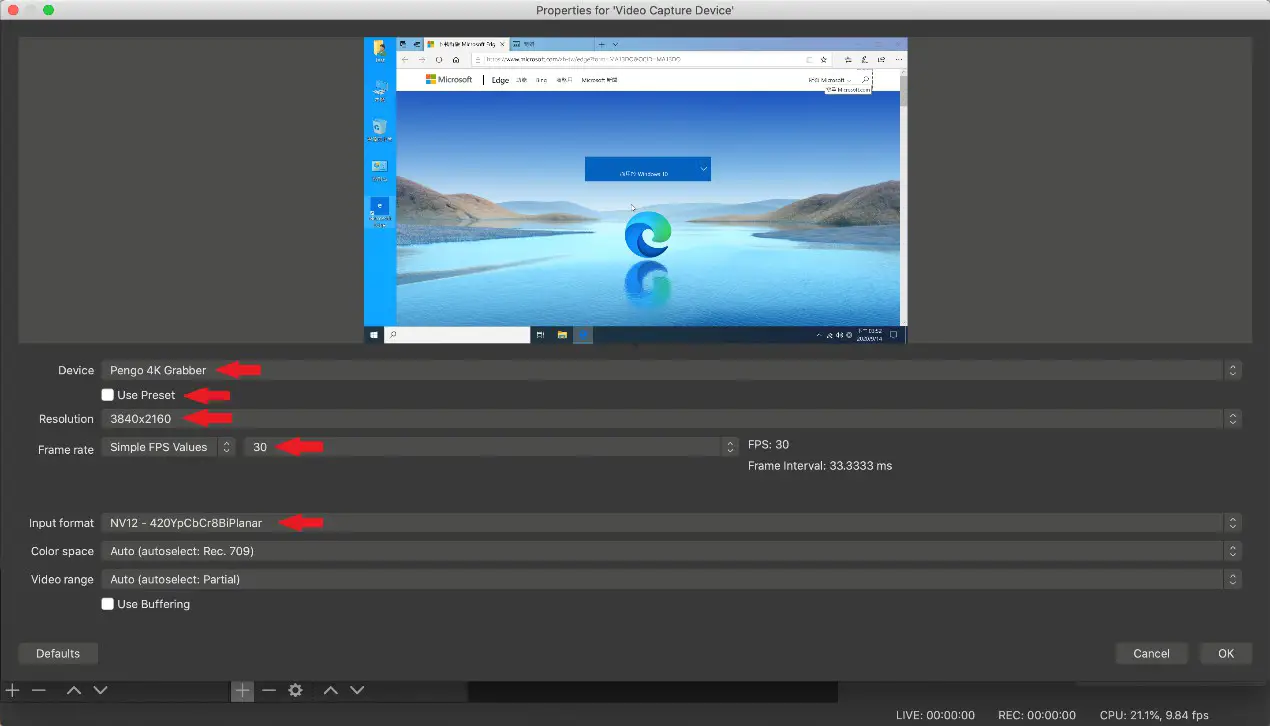Enable the Use Preset checkbox

[108, 395]
